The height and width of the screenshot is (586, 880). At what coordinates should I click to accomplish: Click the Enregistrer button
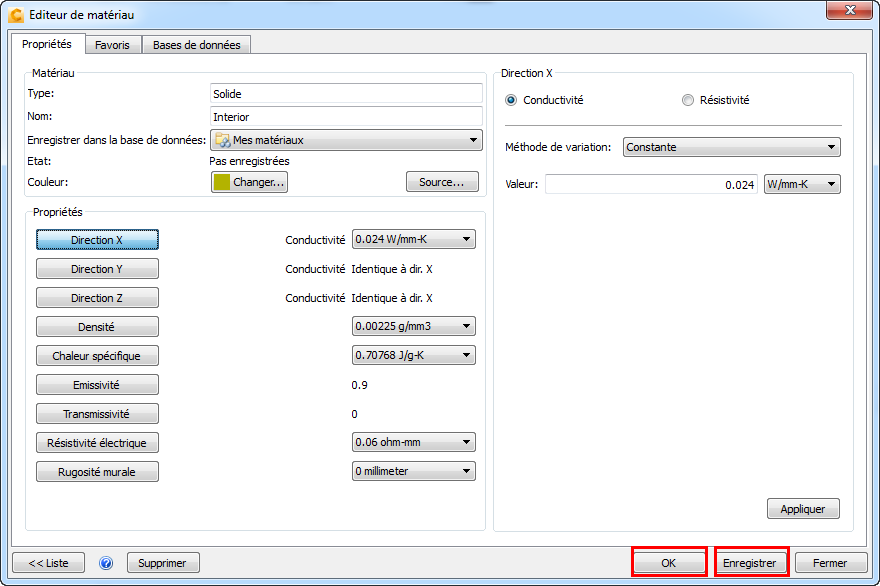[750, 563]
